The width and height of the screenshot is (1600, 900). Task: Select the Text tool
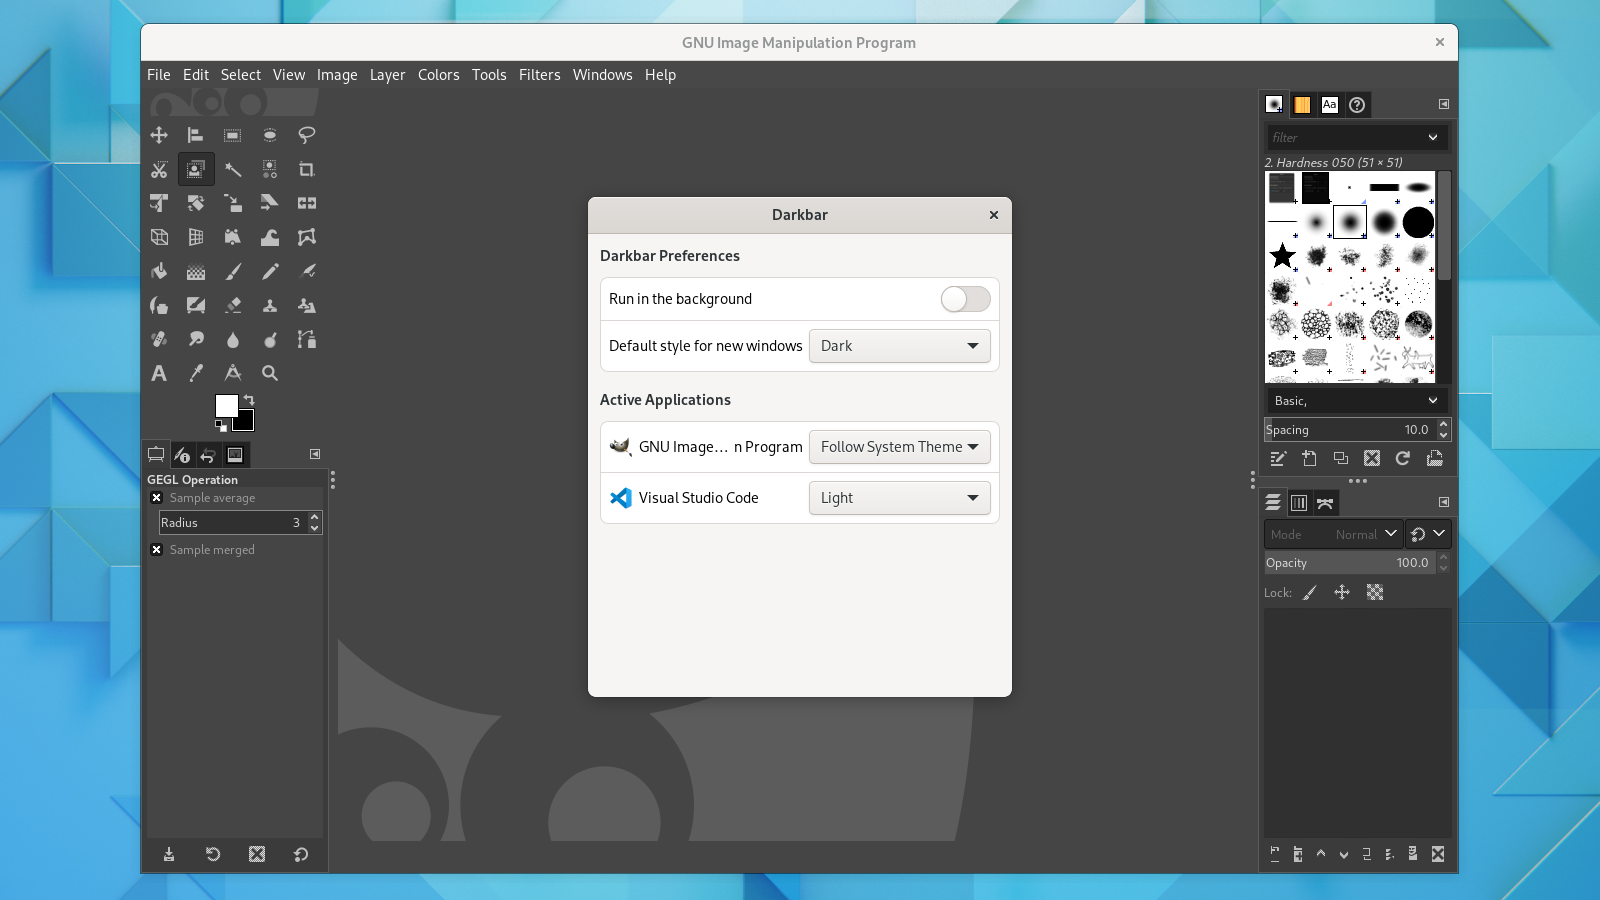click(x=159, y=372)
